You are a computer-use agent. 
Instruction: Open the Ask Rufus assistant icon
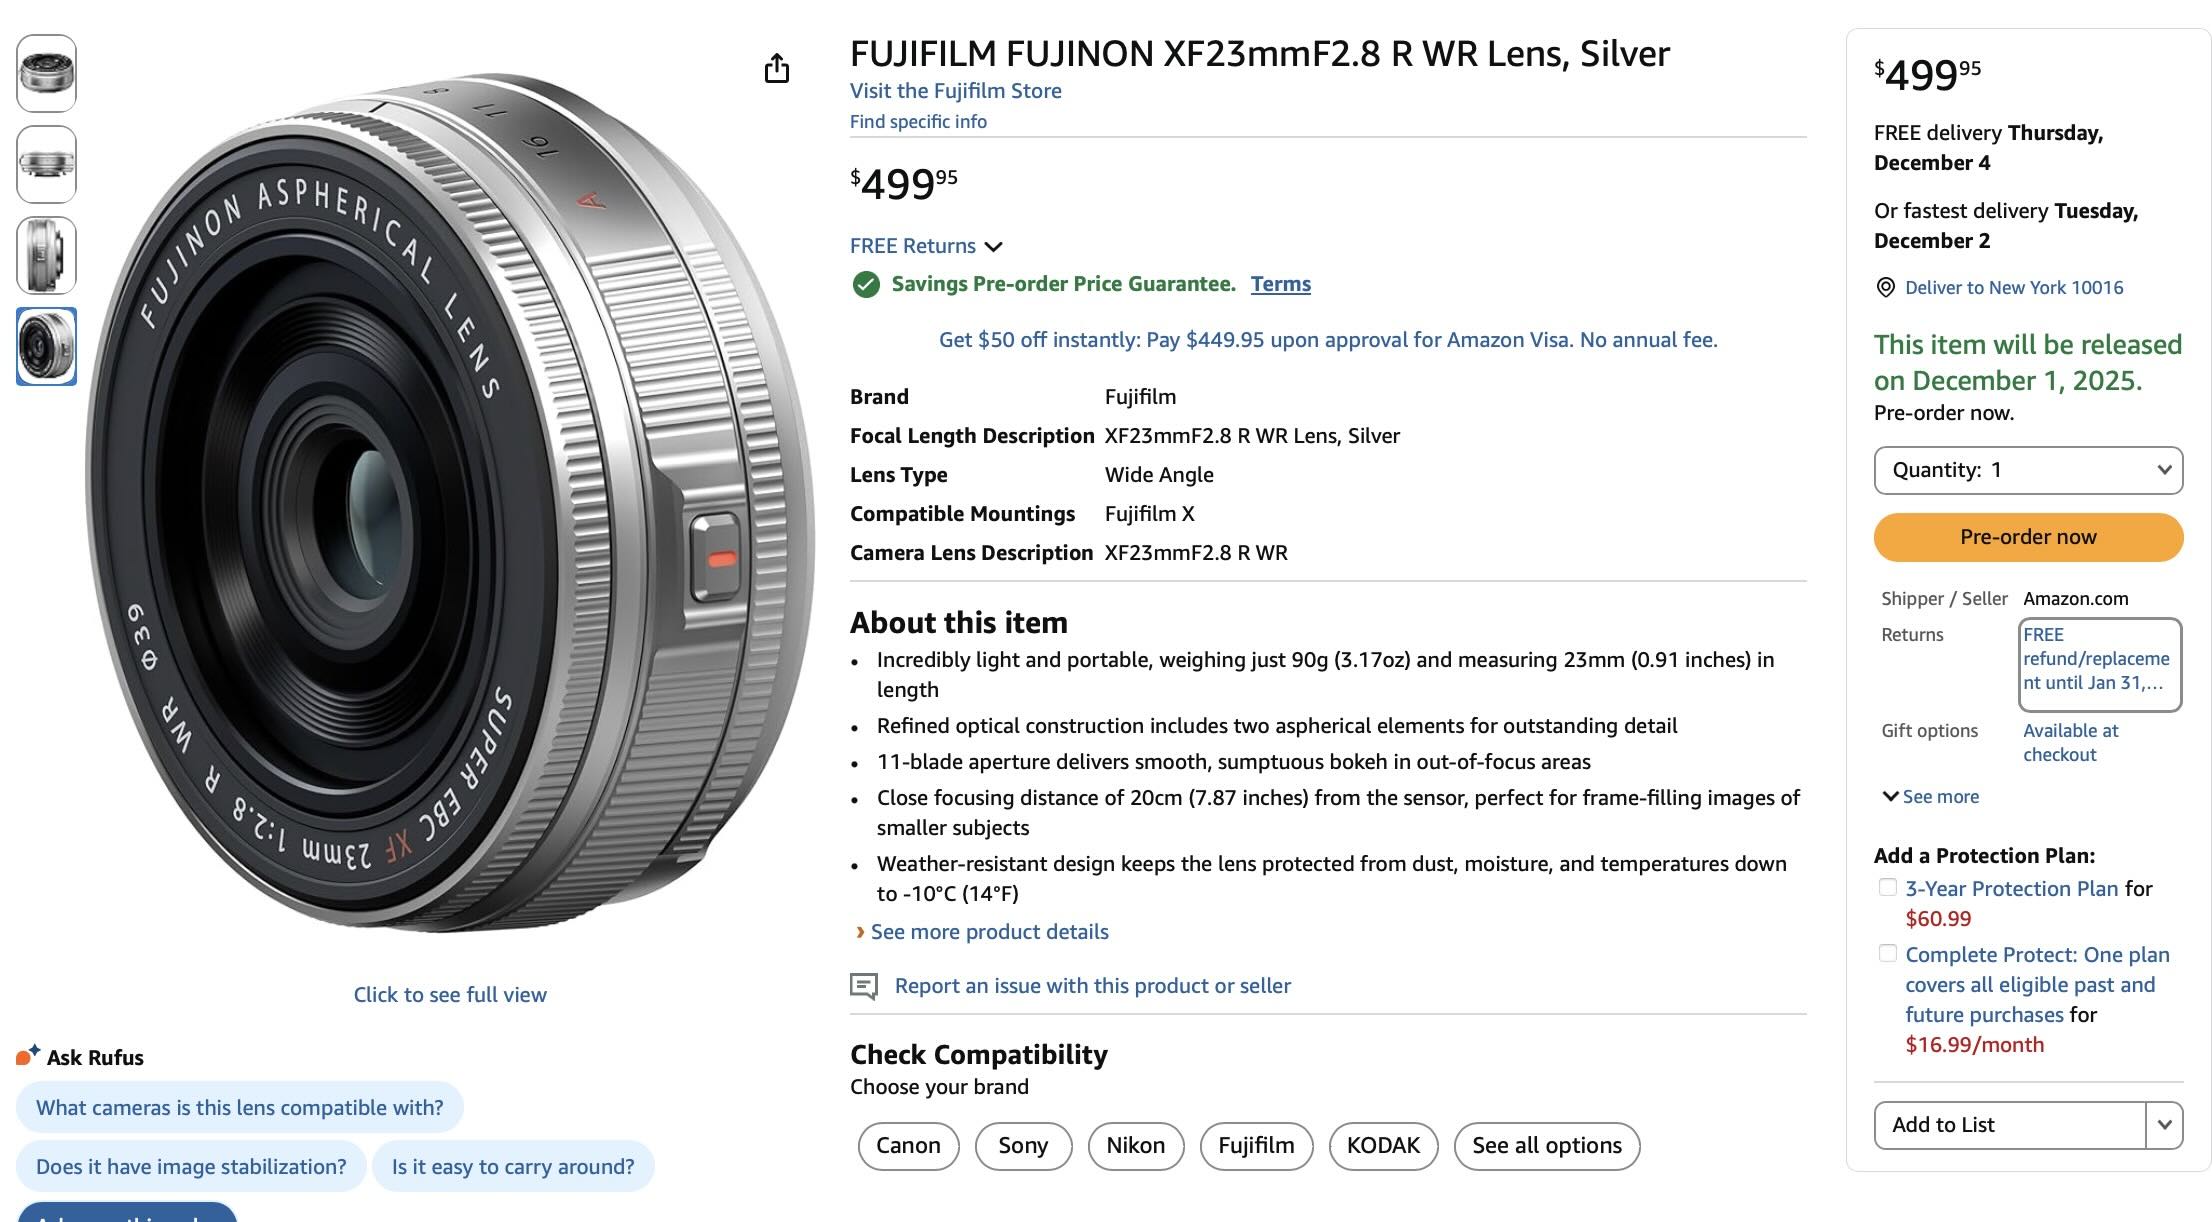click(27, 1054)
